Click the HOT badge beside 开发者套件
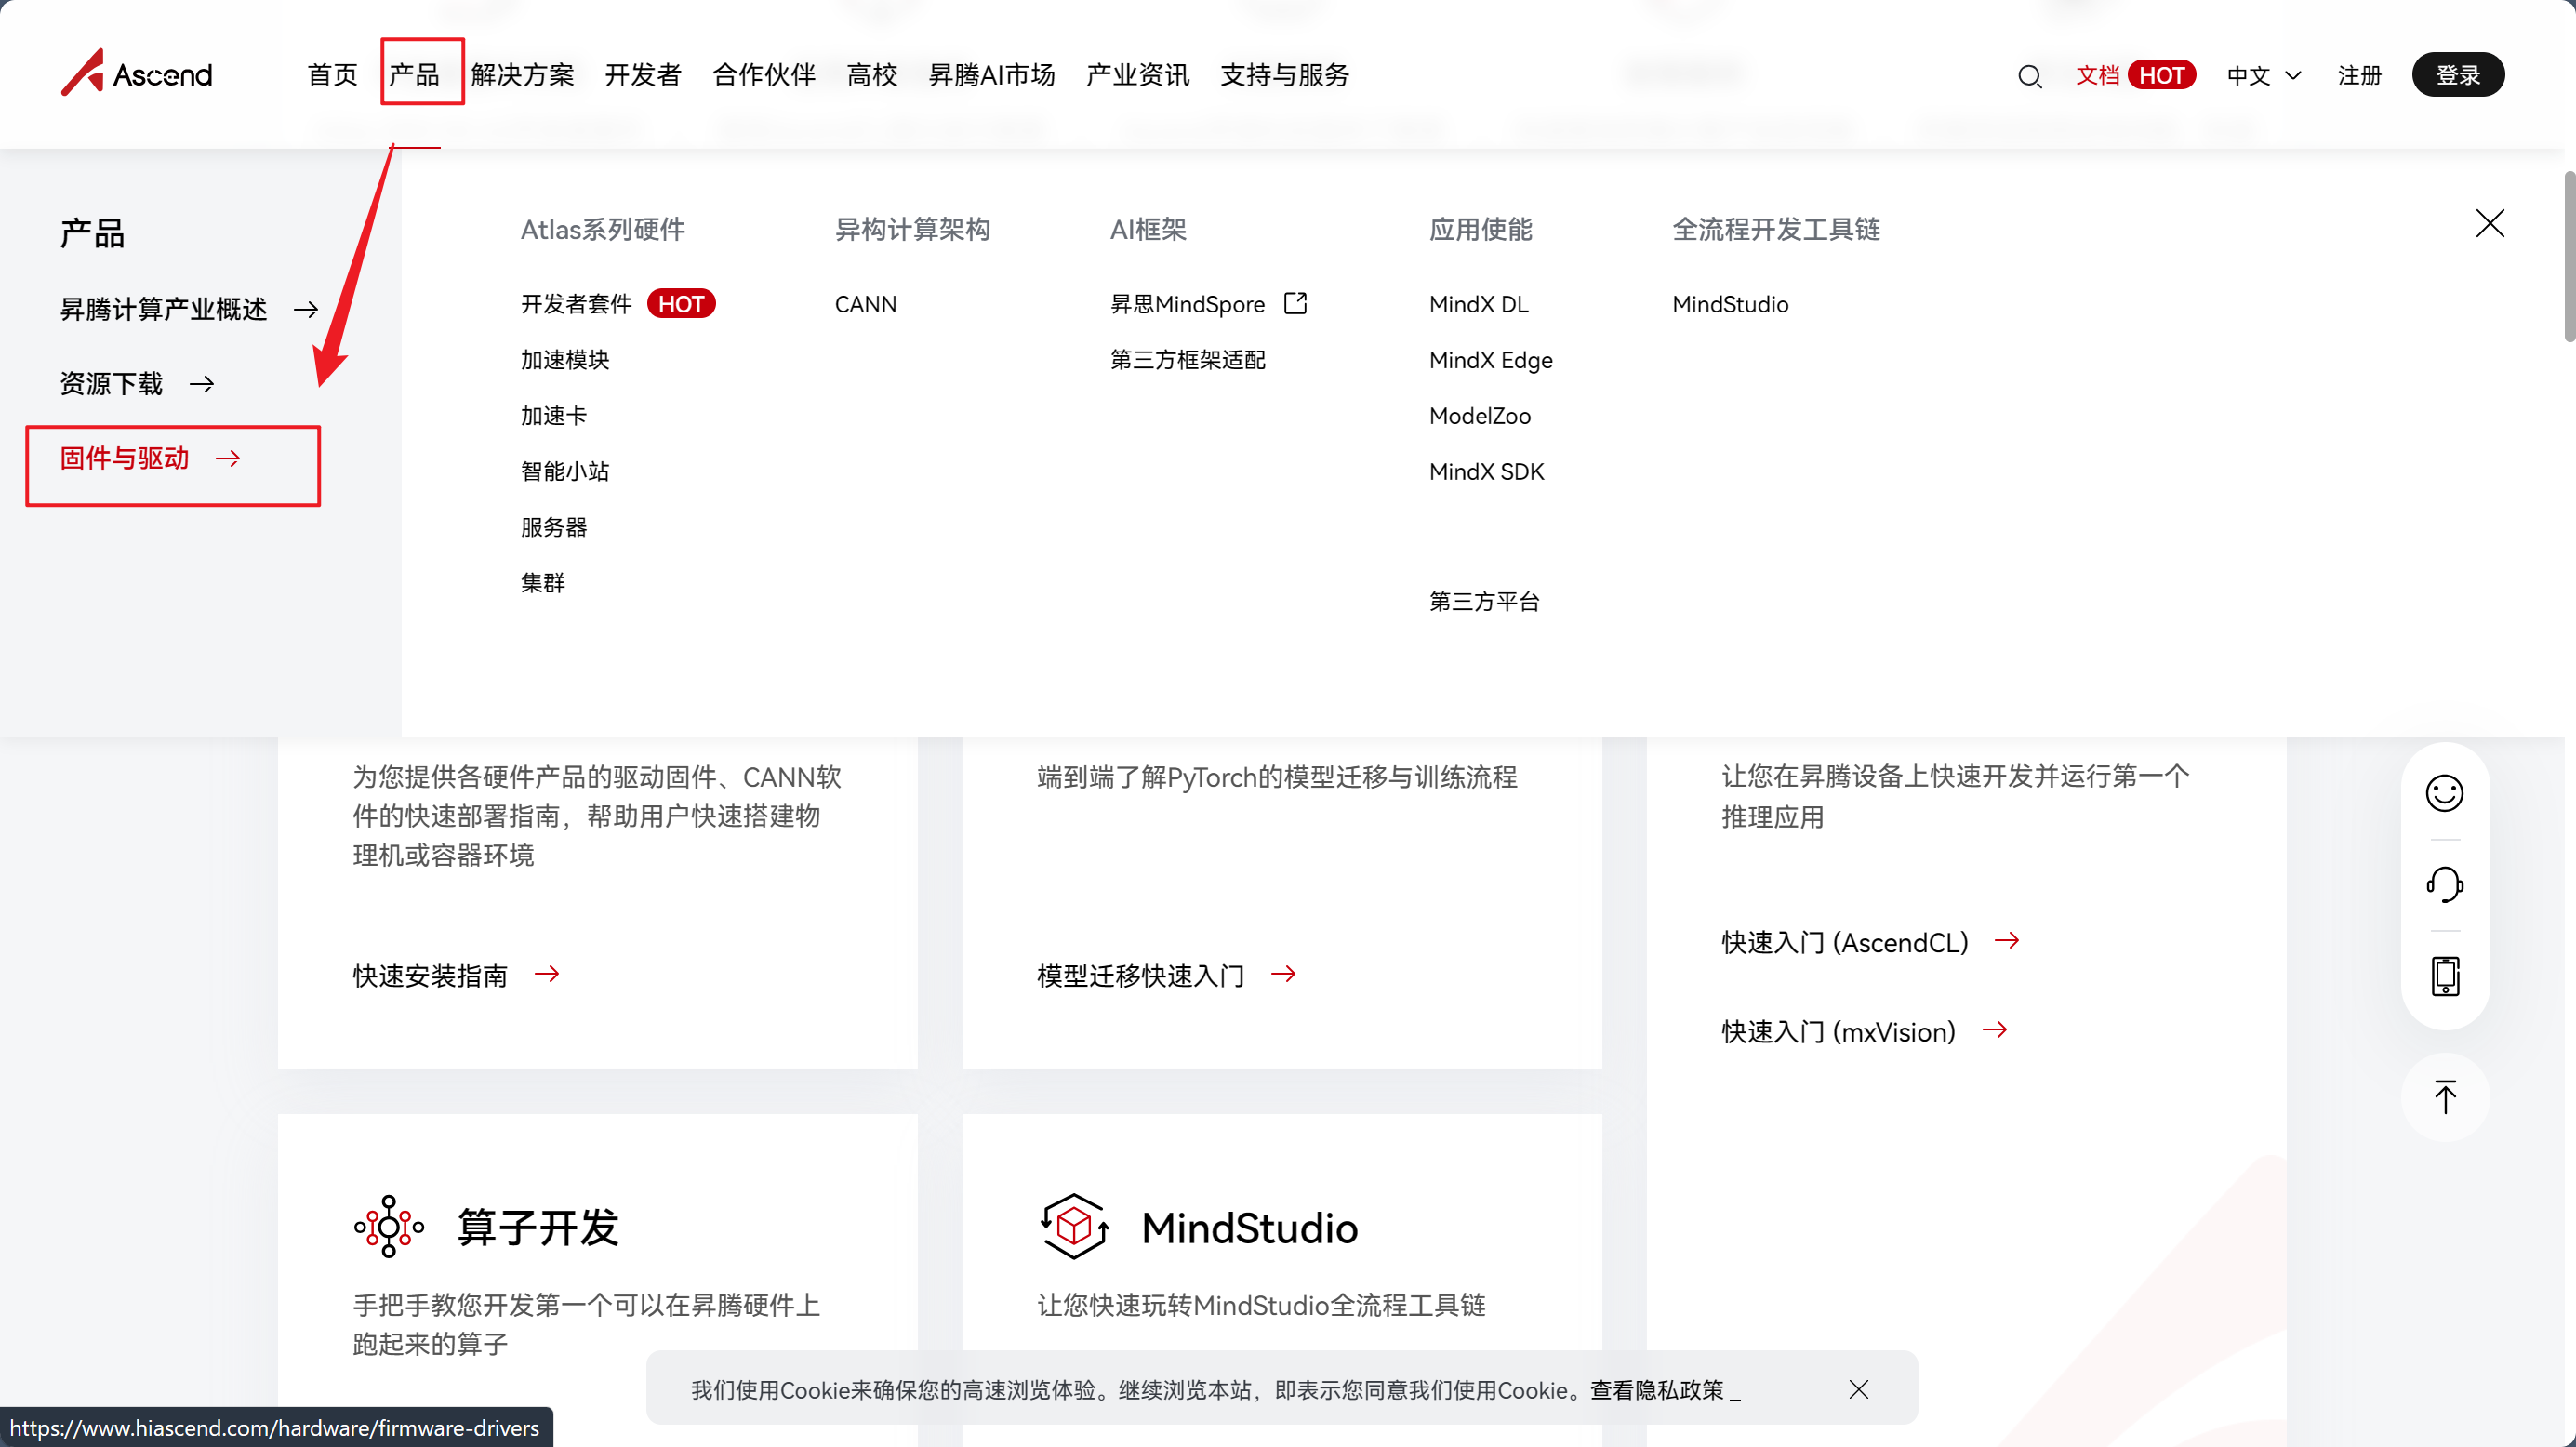2576x1447 pixels. [x=680, y=304]
